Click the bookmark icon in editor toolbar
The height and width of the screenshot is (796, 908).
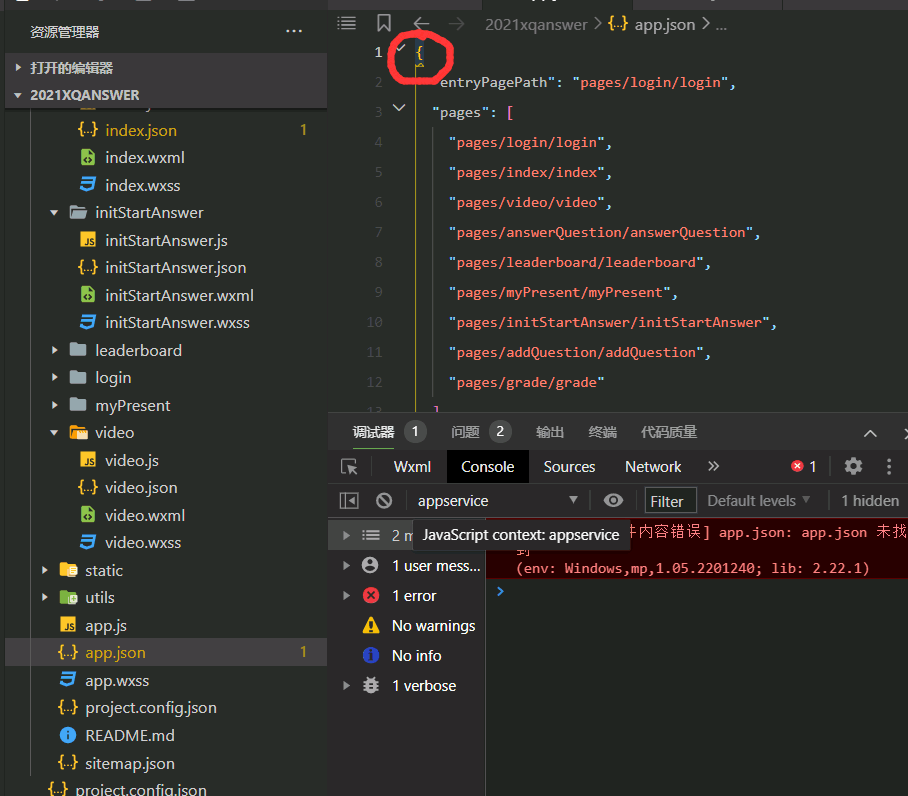(x=383, y=24)
